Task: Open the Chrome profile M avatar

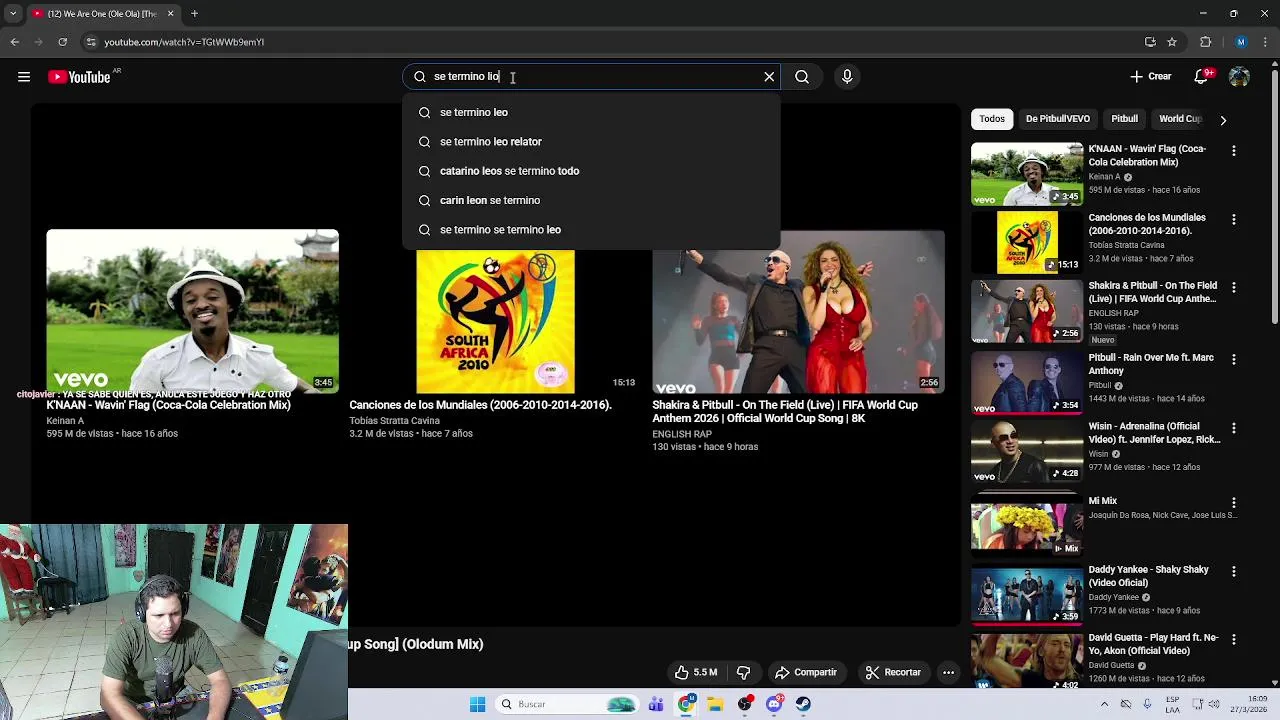Action: 1241,42
